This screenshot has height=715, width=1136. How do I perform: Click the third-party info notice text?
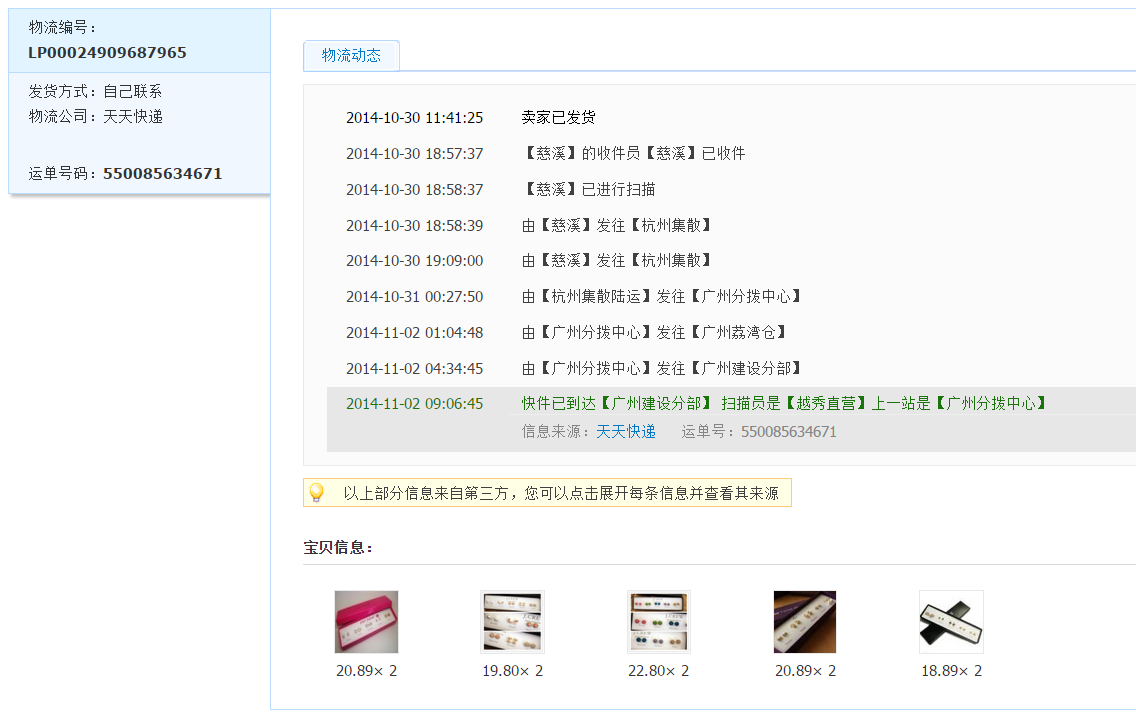point(560,493)
